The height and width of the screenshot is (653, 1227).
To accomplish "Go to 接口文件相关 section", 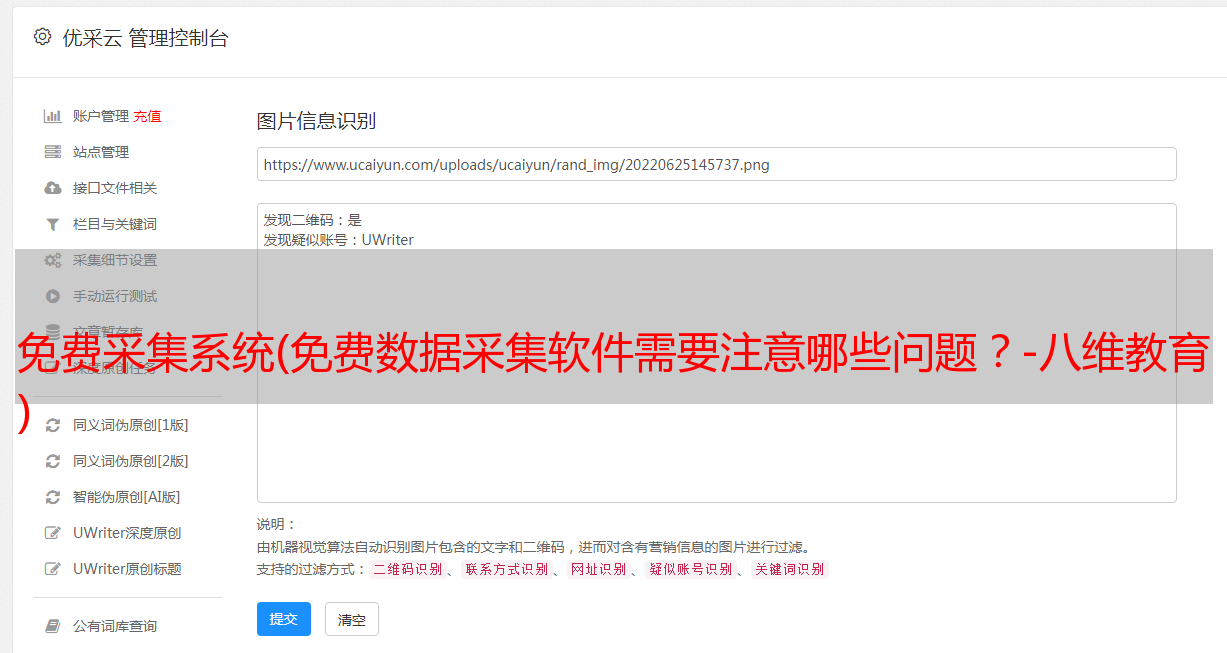I will tap(115, 188).
